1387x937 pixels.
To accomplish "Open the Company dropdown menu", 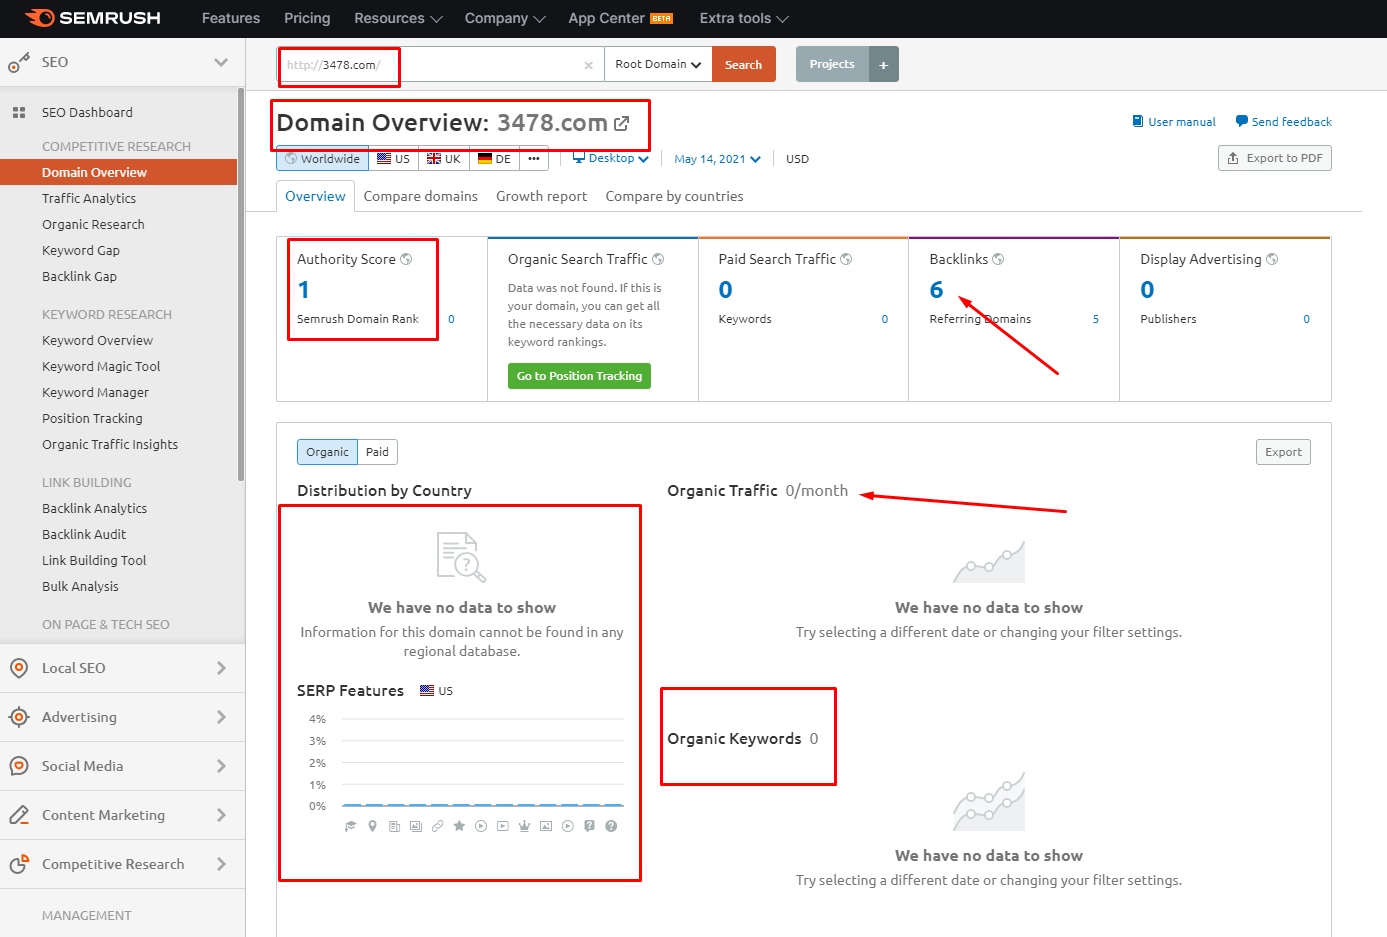I will pyautogui.click(x=505, y=18).
